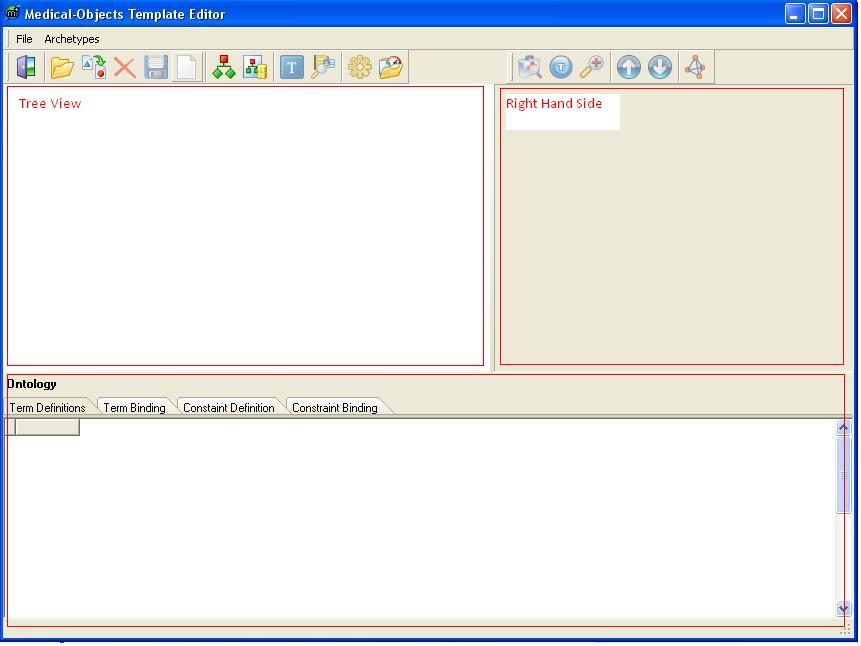Create new document with blank page icon
This screenshot has height=646, width=861.
tap(186, 67)
